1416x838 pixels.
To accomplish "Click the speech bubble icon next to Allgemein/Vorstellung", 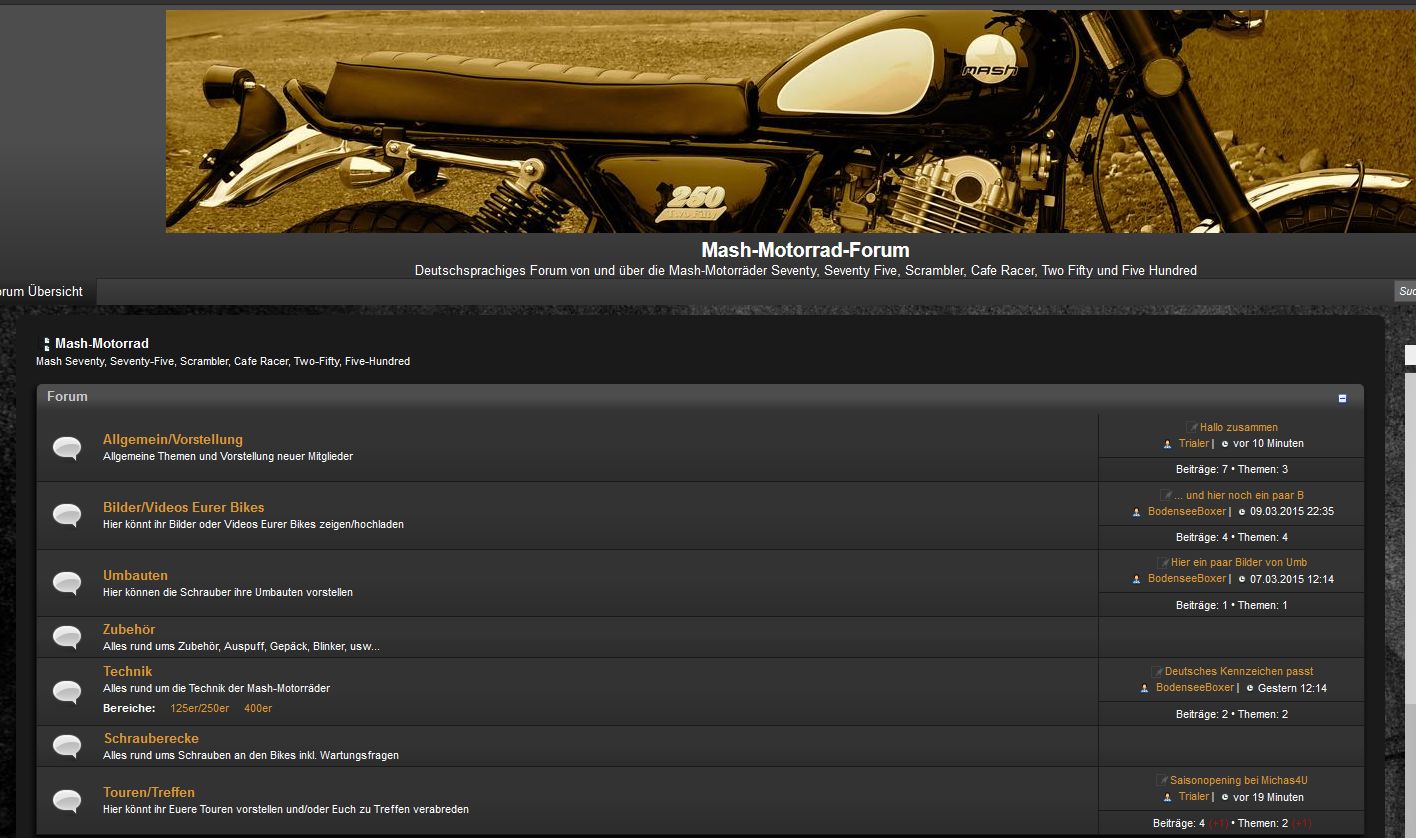I will click(67, 447).
